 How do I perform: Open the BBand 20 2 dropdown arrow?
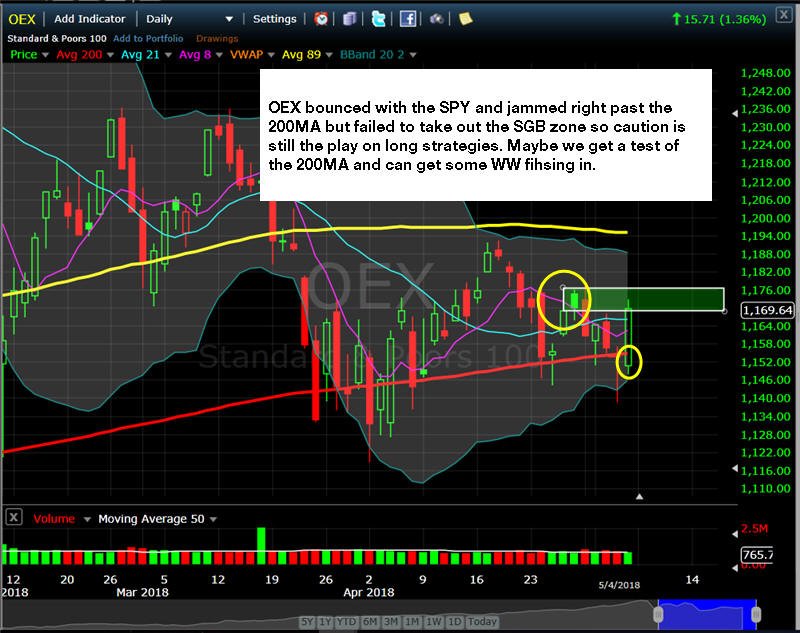412,55
